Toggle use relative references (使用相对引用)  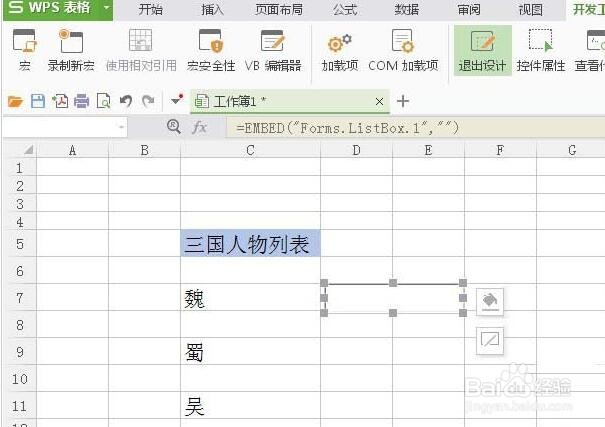[141, 50]
